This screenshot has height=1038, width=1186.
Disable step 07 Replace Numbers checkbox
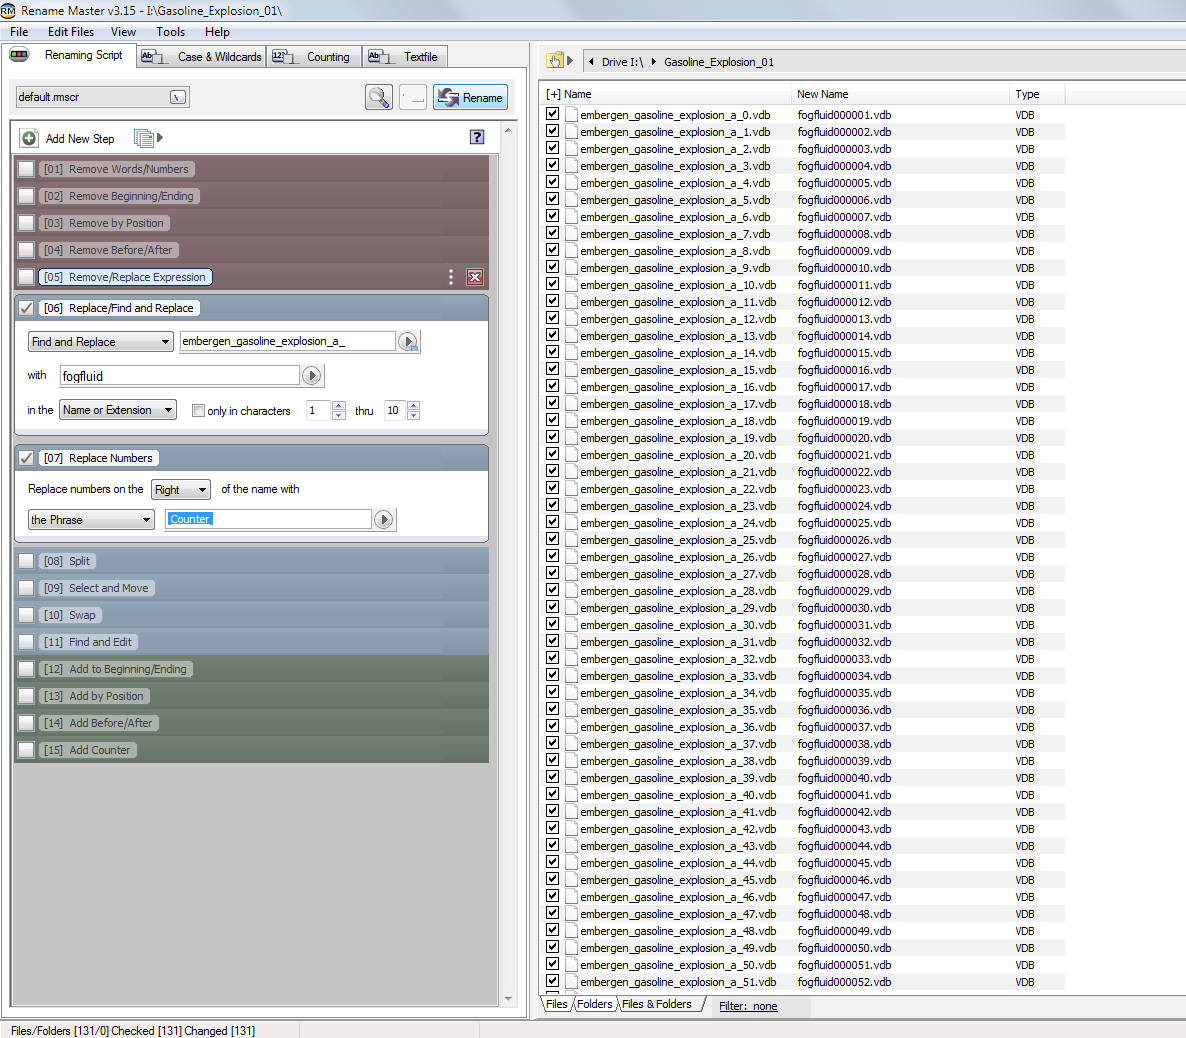26,458
